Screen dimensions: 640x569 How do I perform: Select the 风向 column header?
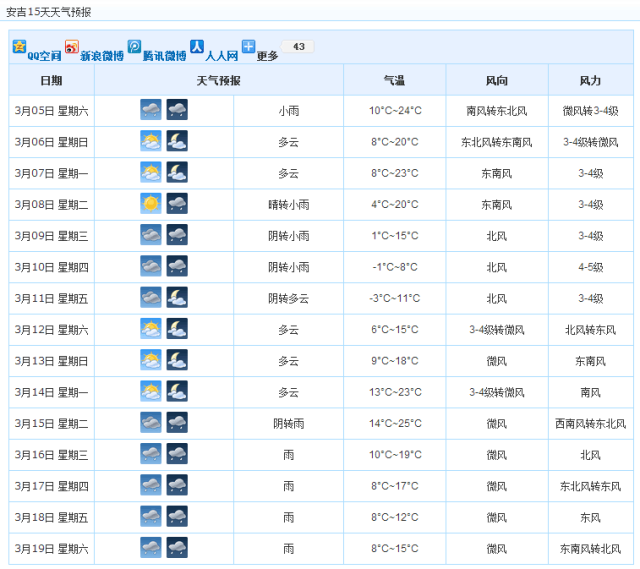coord(496,80)
